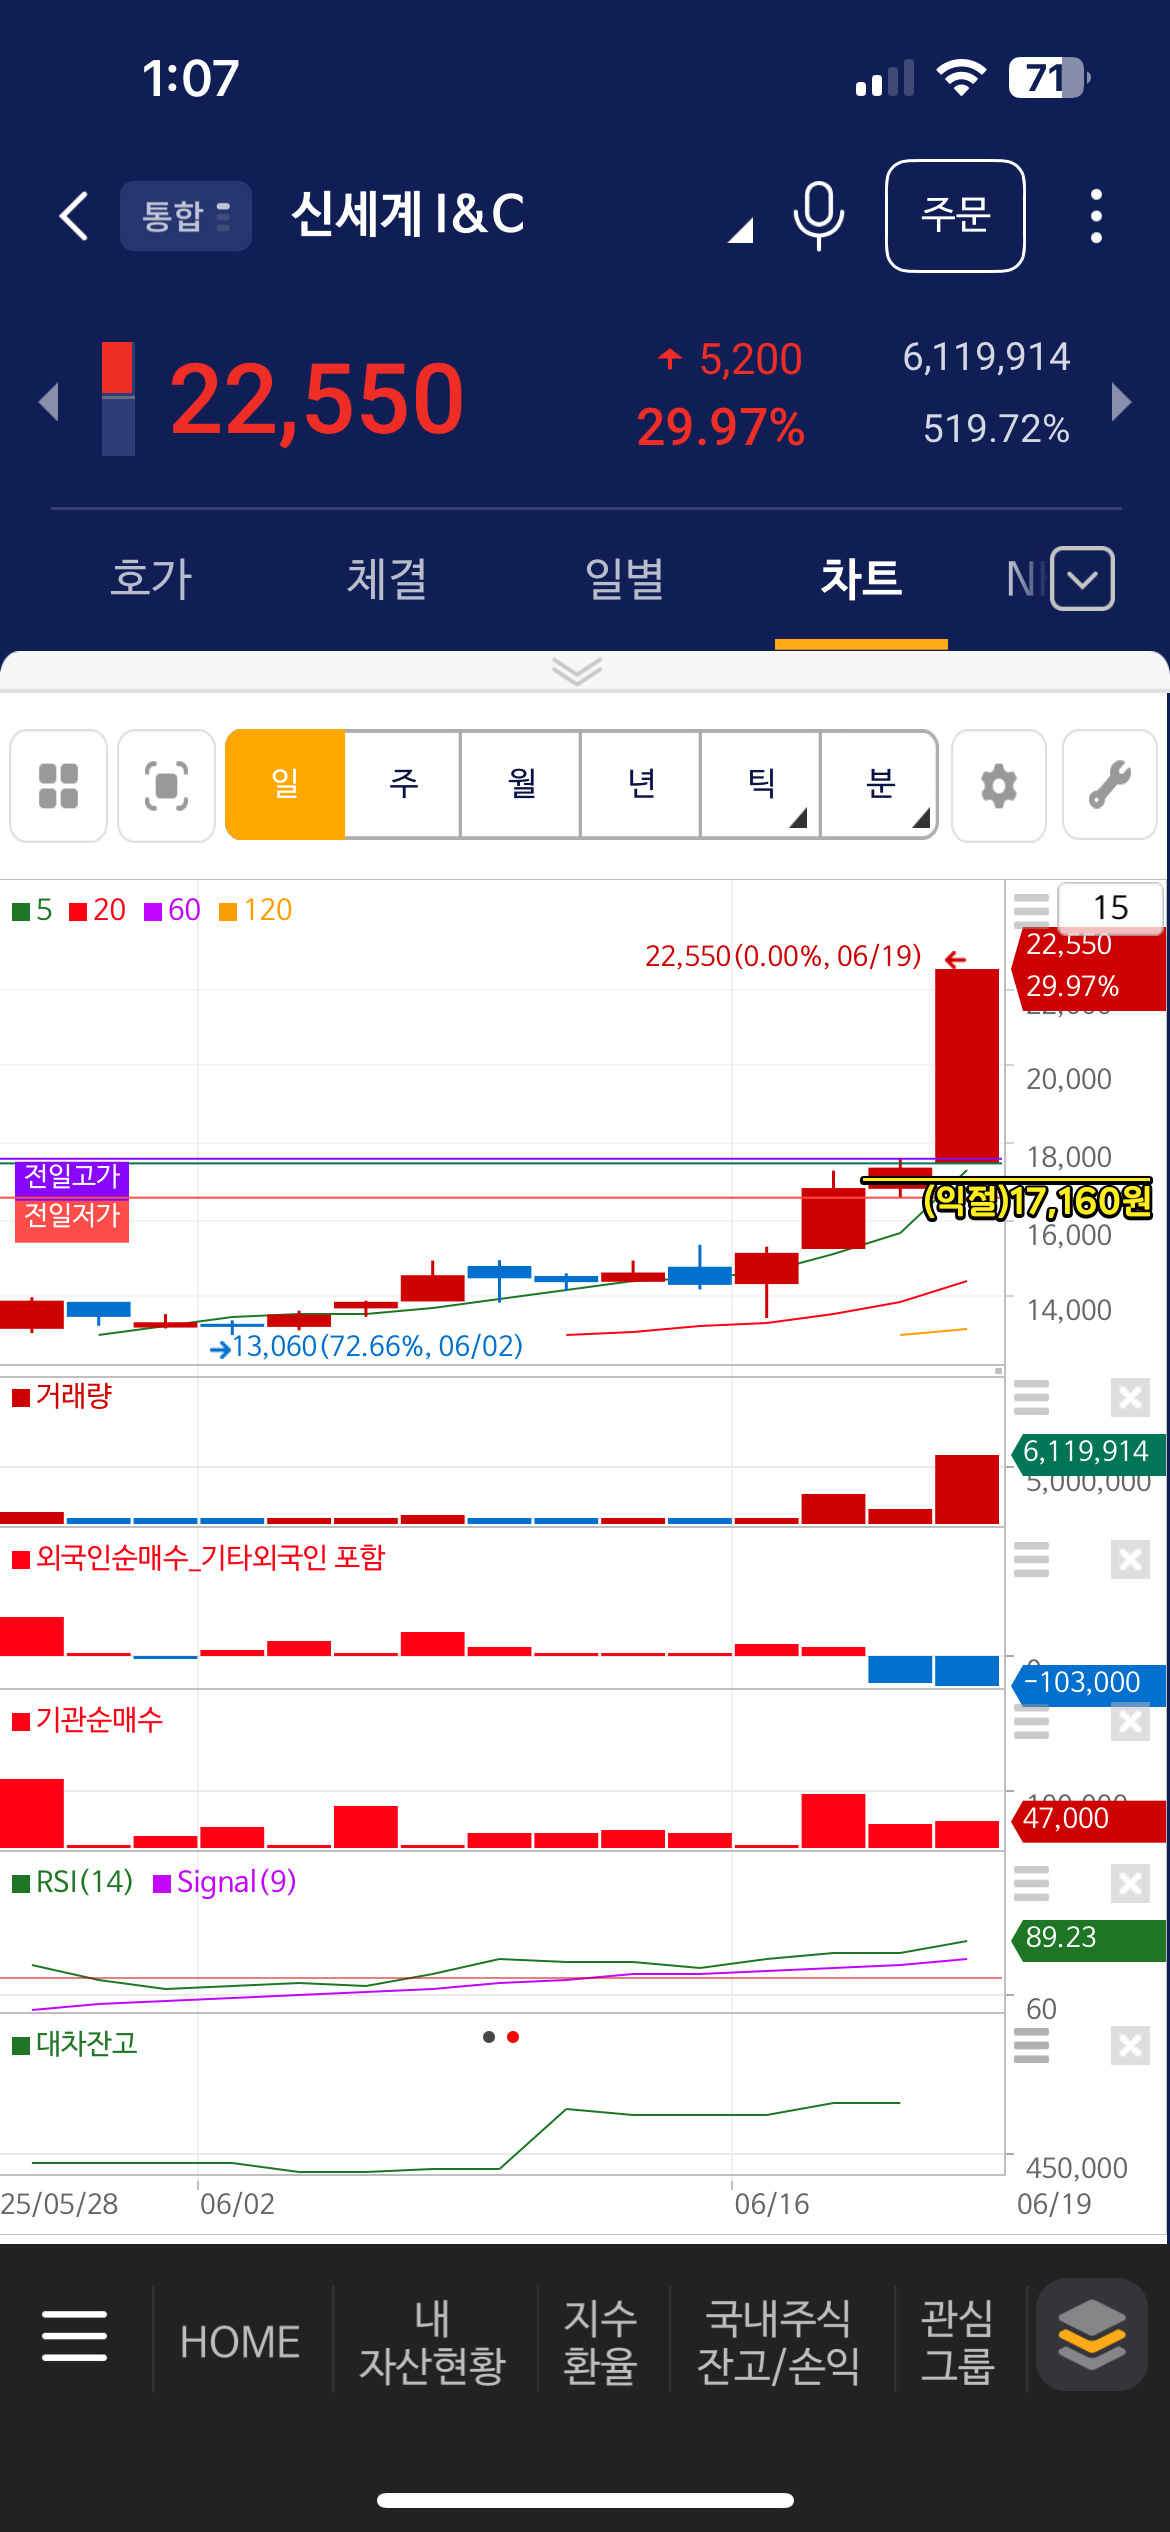Image resolution: width=1170 pixels, height=2532 pixels.
Task: Open the chart grid layout icon
Action: [x=58, y=786]
